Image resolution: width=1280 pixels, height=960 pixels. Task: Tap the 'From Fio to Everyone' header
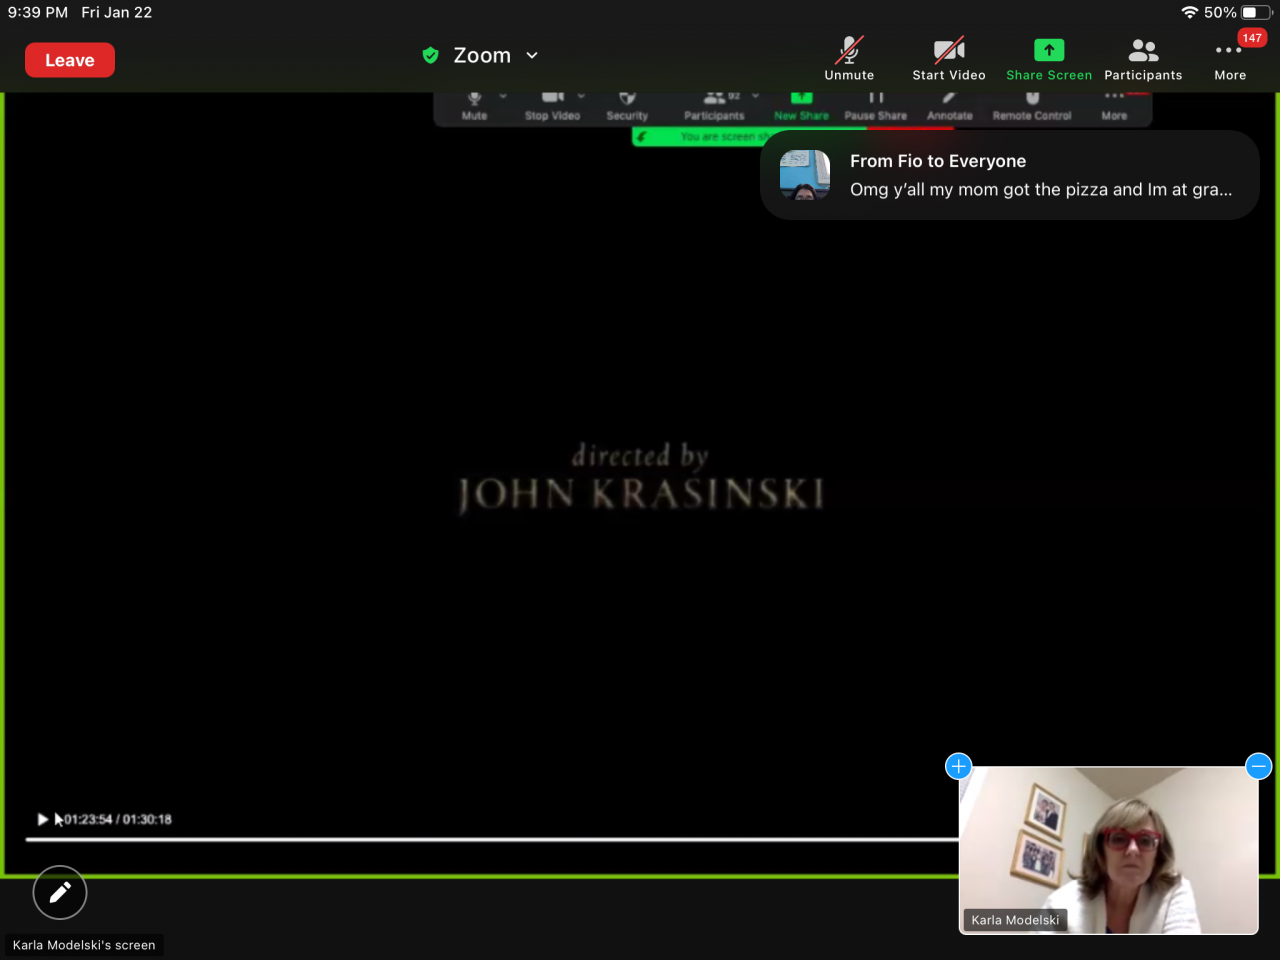pos(938,161)
